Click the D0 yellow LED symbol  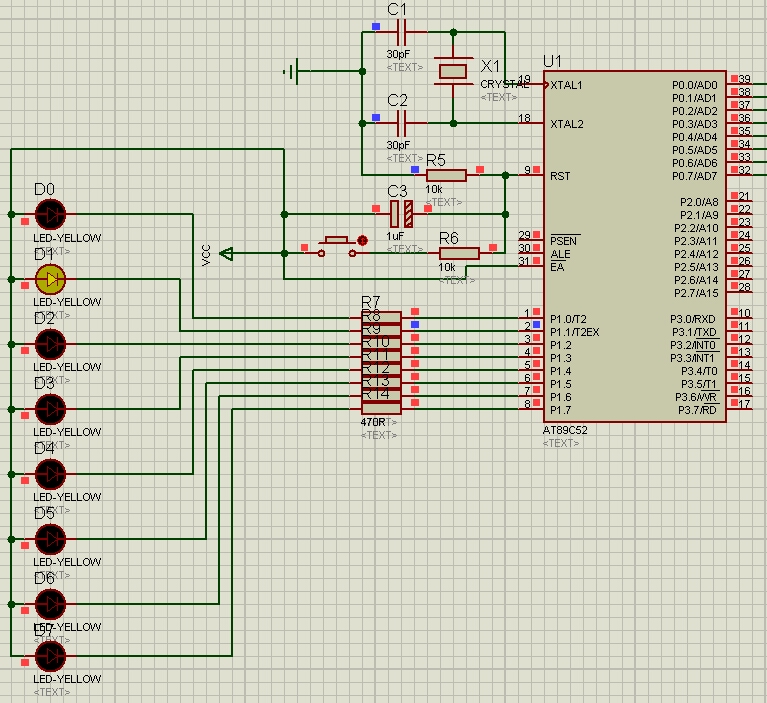(50, 214)
